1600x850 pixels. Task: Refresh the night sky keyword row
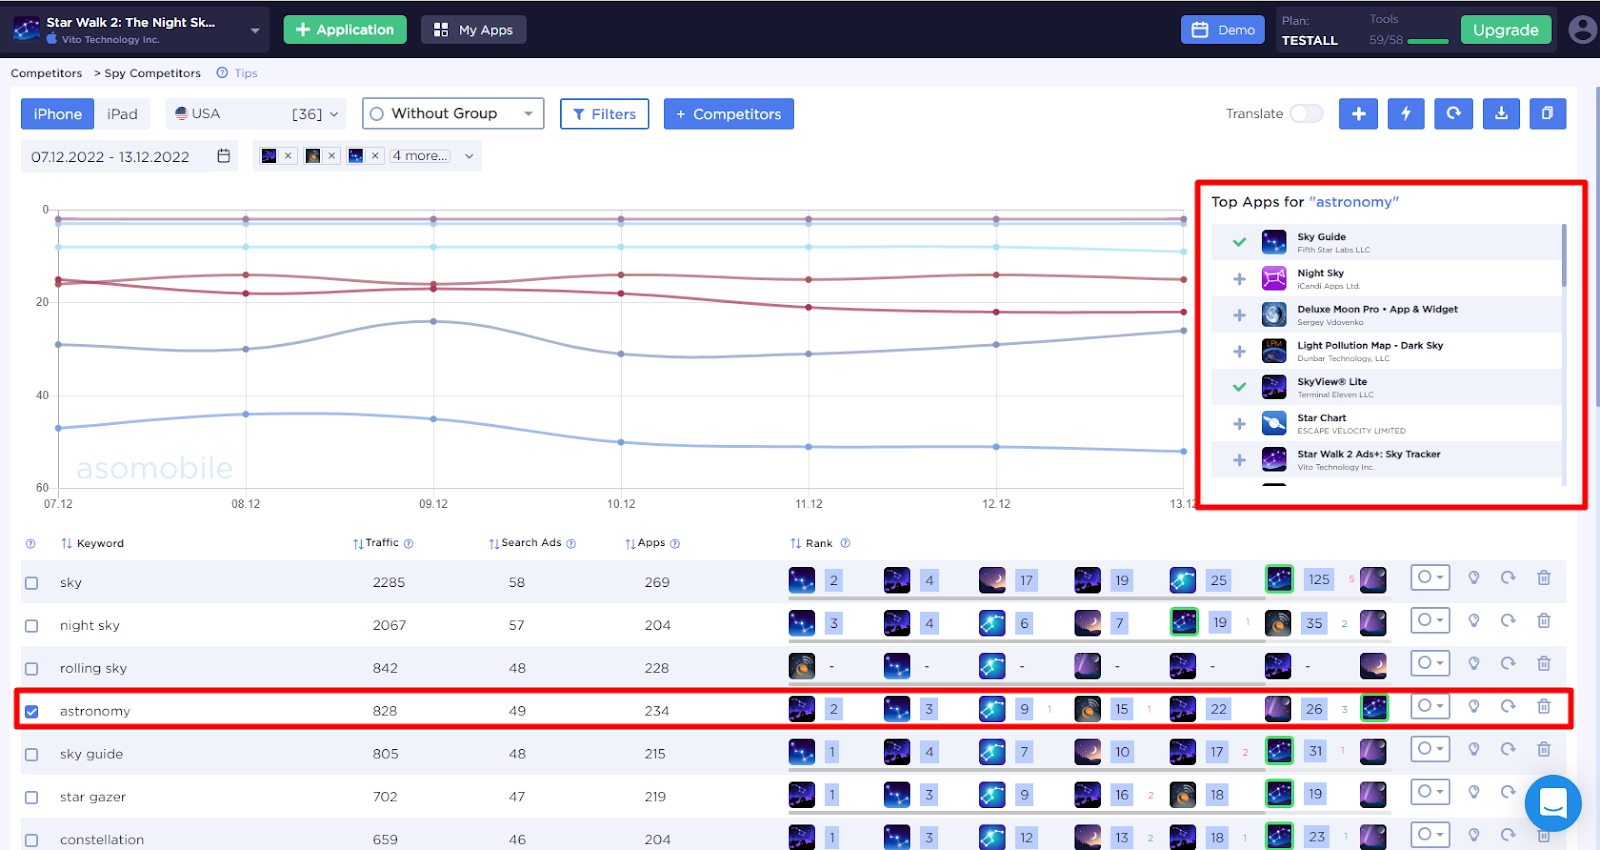tap(1508, 621)
